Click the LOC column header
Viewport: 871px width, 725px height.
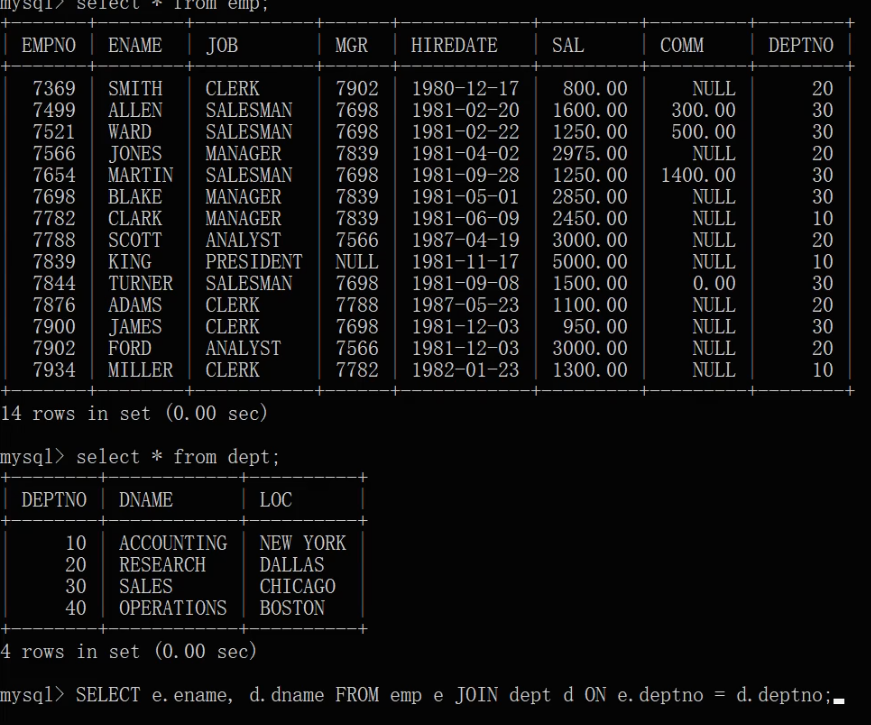pos(276,499)
